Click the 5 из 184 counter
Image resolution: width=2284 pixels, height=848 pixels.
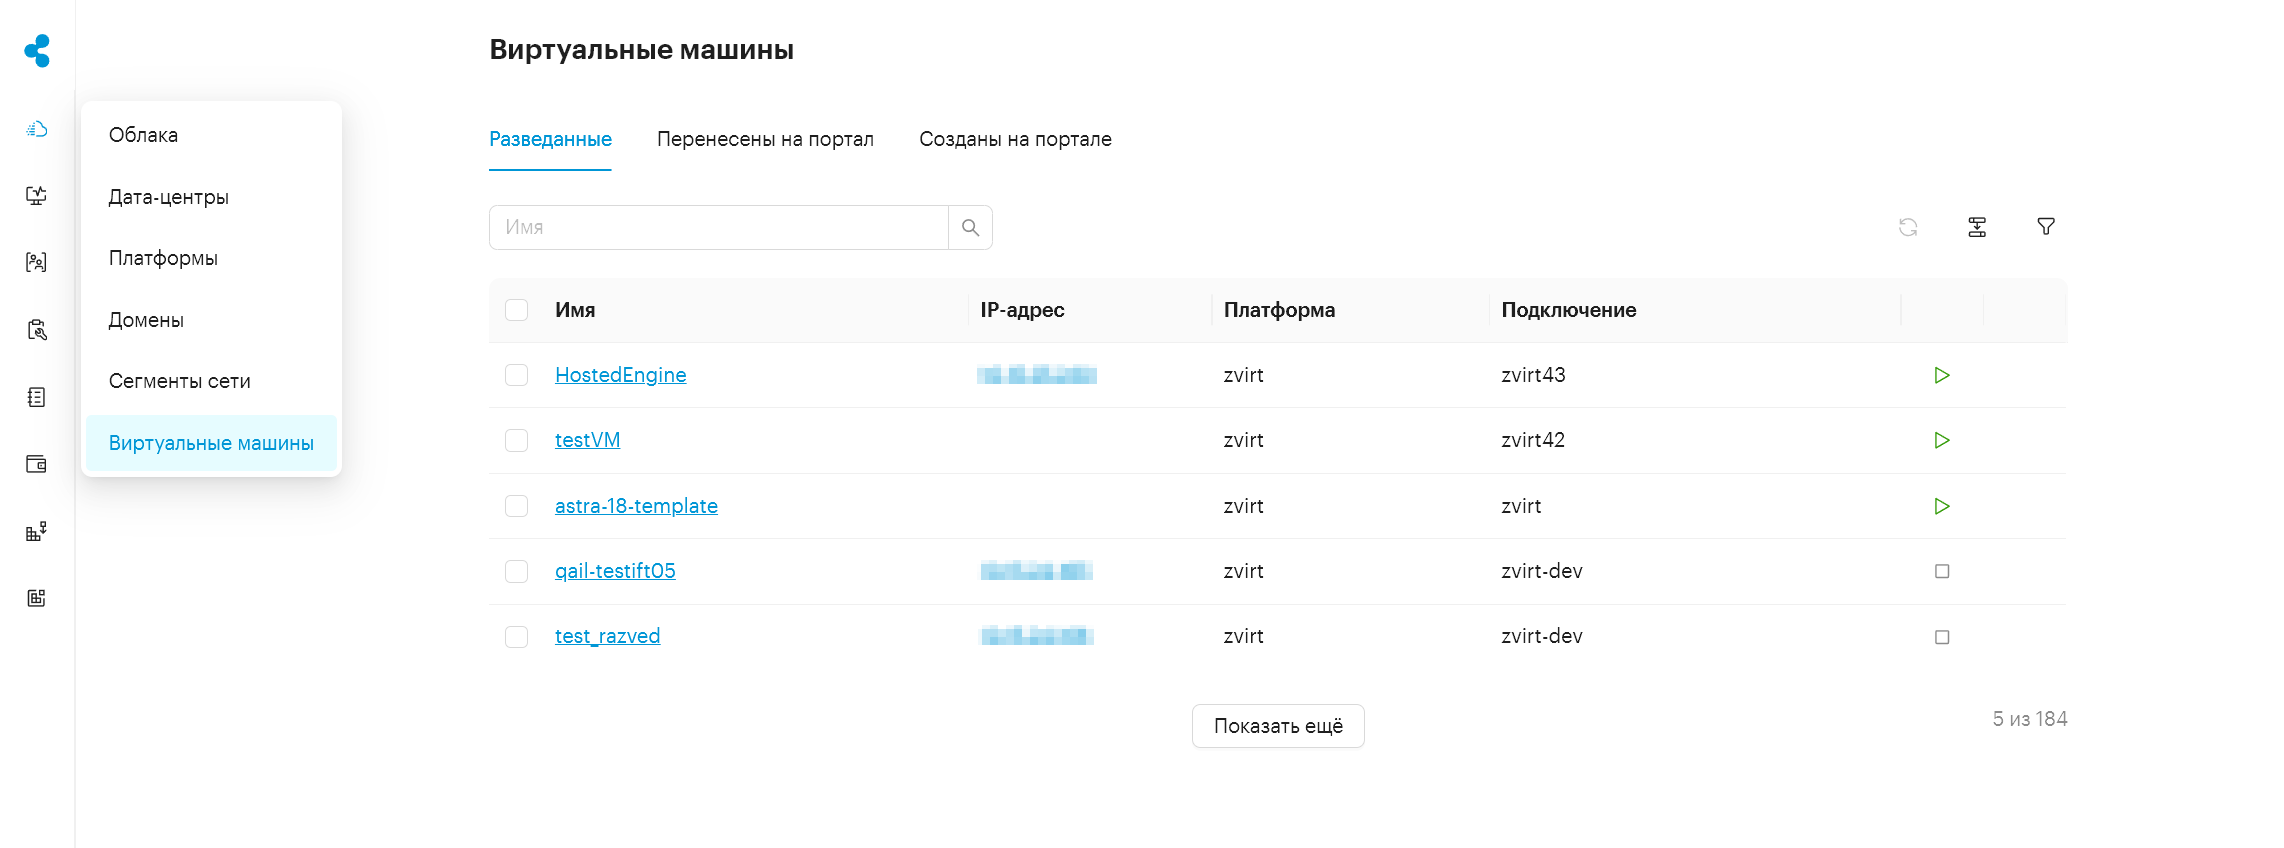(2030, 719)
